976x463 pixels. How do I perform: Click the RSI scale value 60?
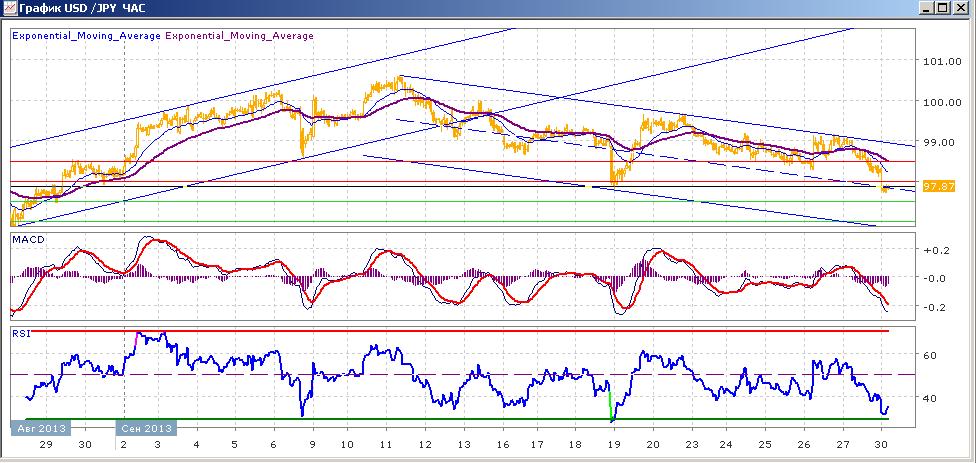[x=931, y=356]
